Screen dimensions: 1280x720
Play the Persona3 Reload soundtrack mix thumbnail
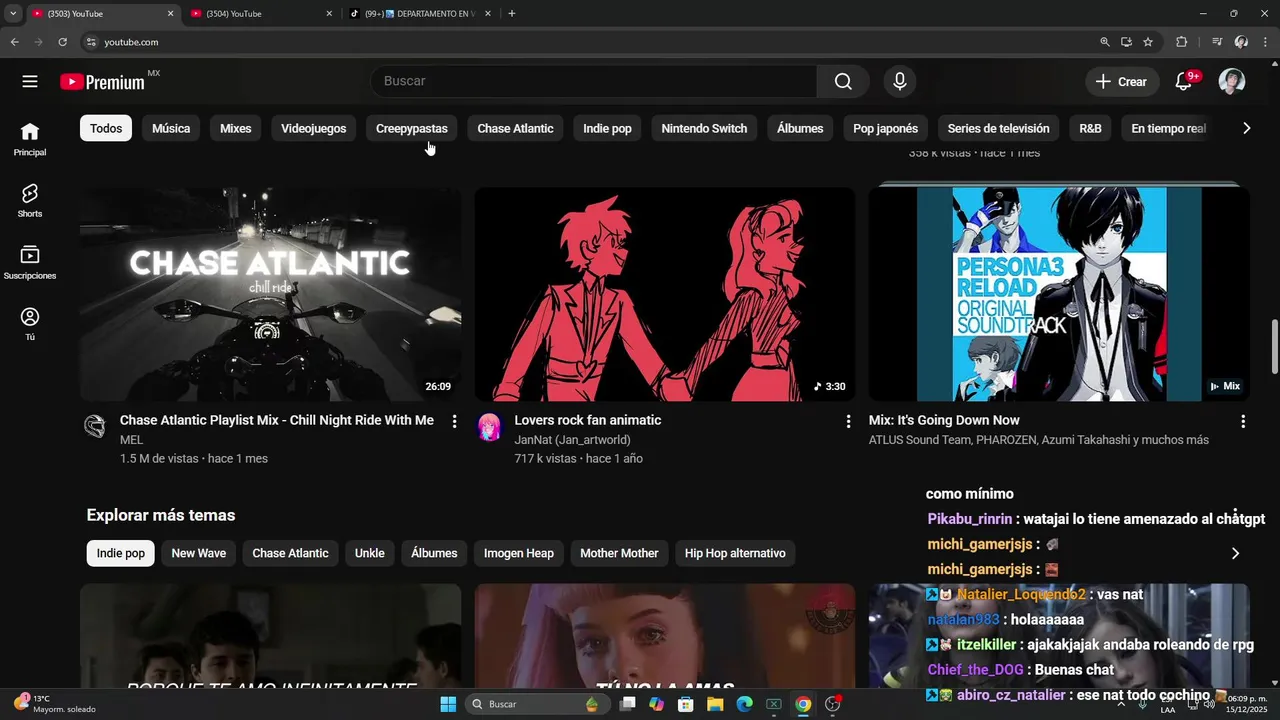point(1059,294)
